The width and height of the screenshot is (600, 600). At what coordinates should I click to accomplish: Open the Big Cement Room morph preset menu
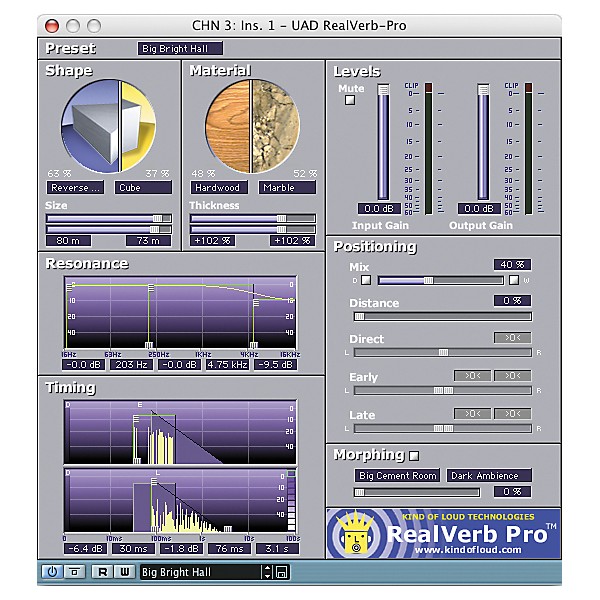[398, 476]
